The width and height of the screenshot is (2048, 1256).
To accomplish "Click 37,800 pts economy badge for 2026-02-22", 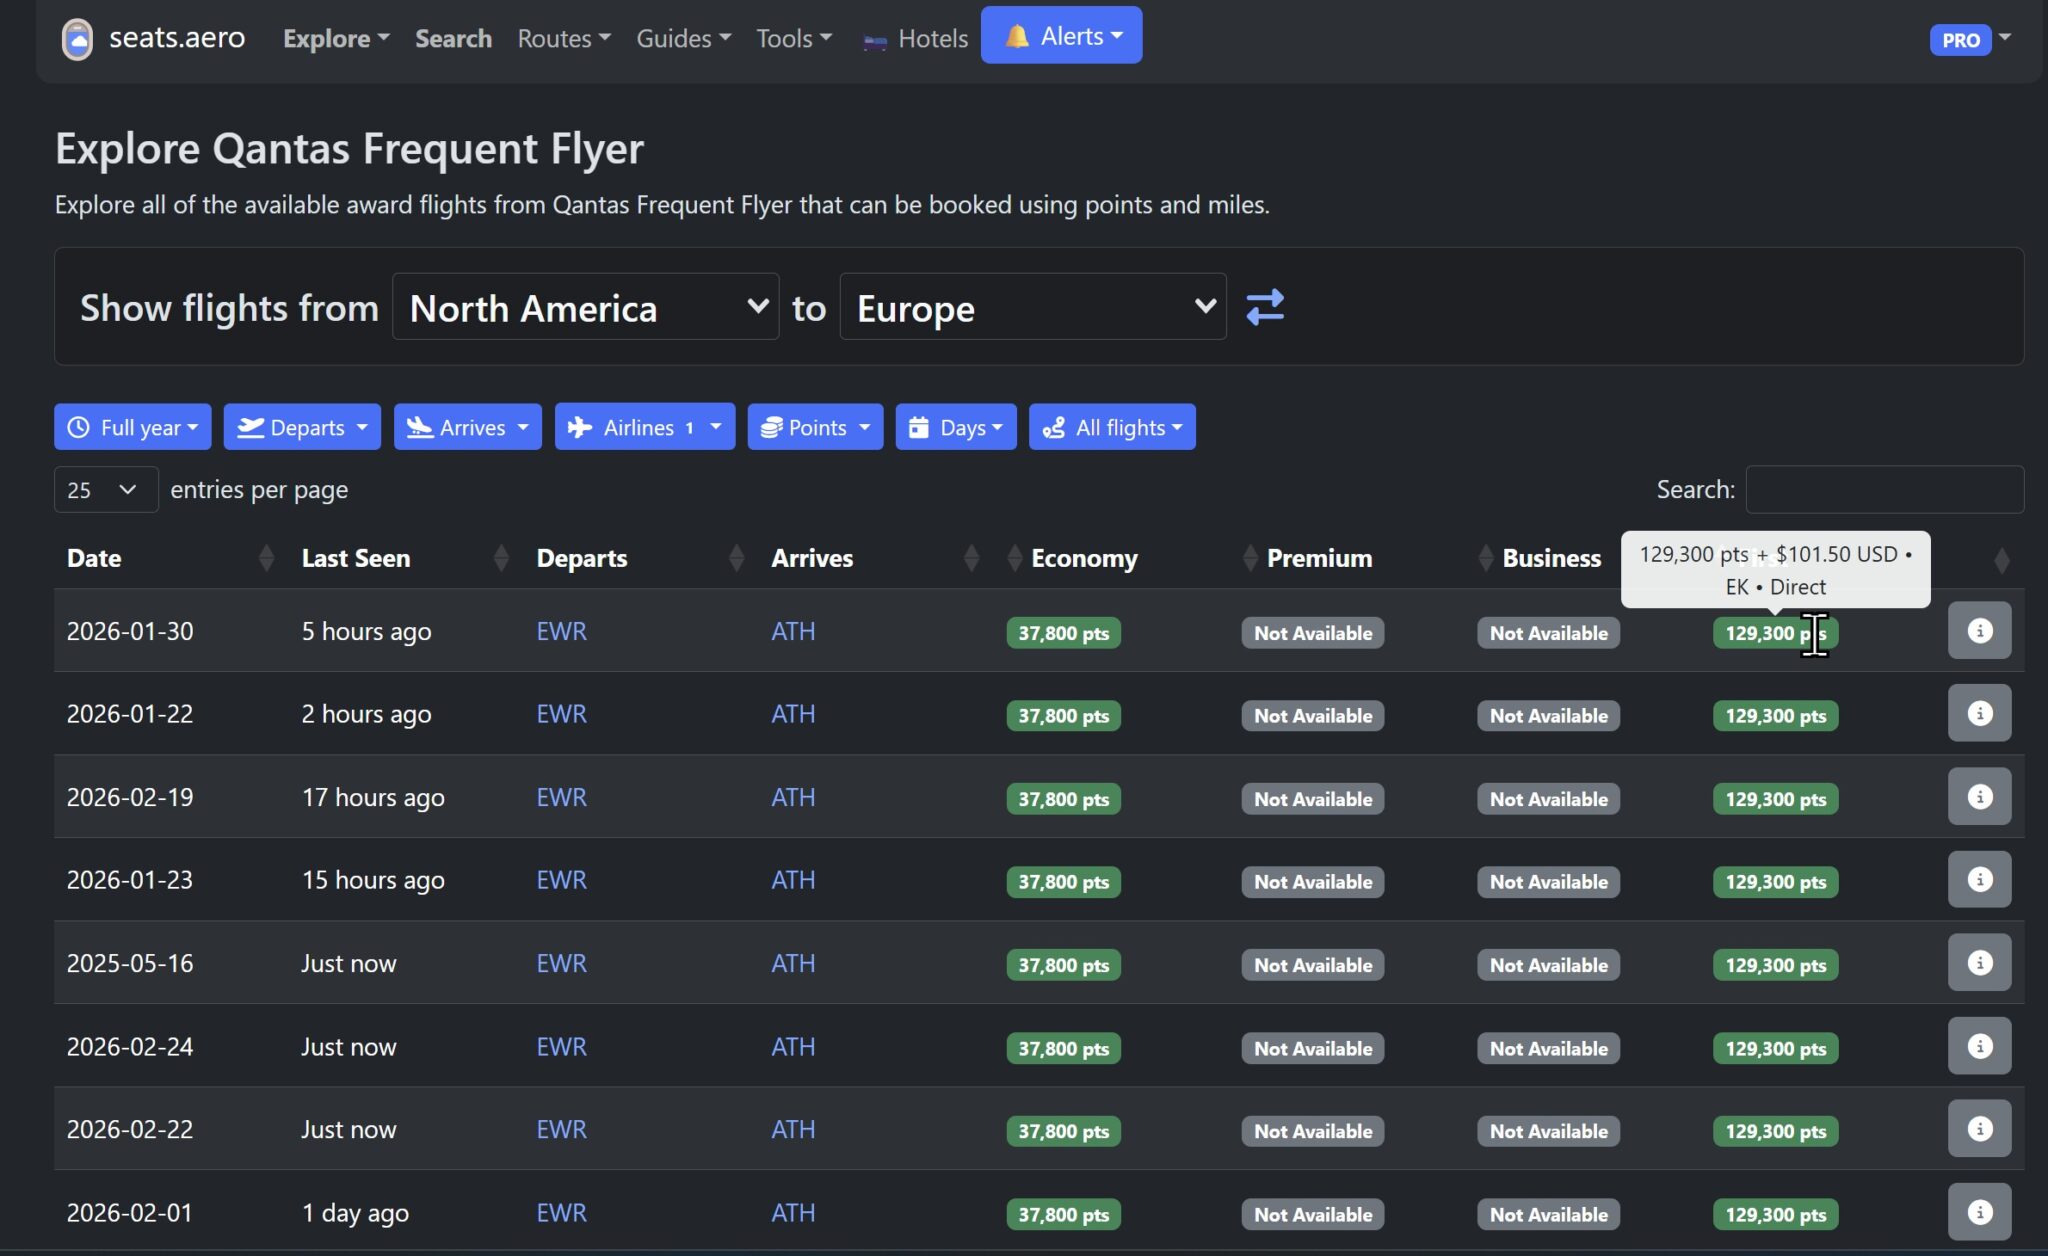I will (x=1063, y=1131).
